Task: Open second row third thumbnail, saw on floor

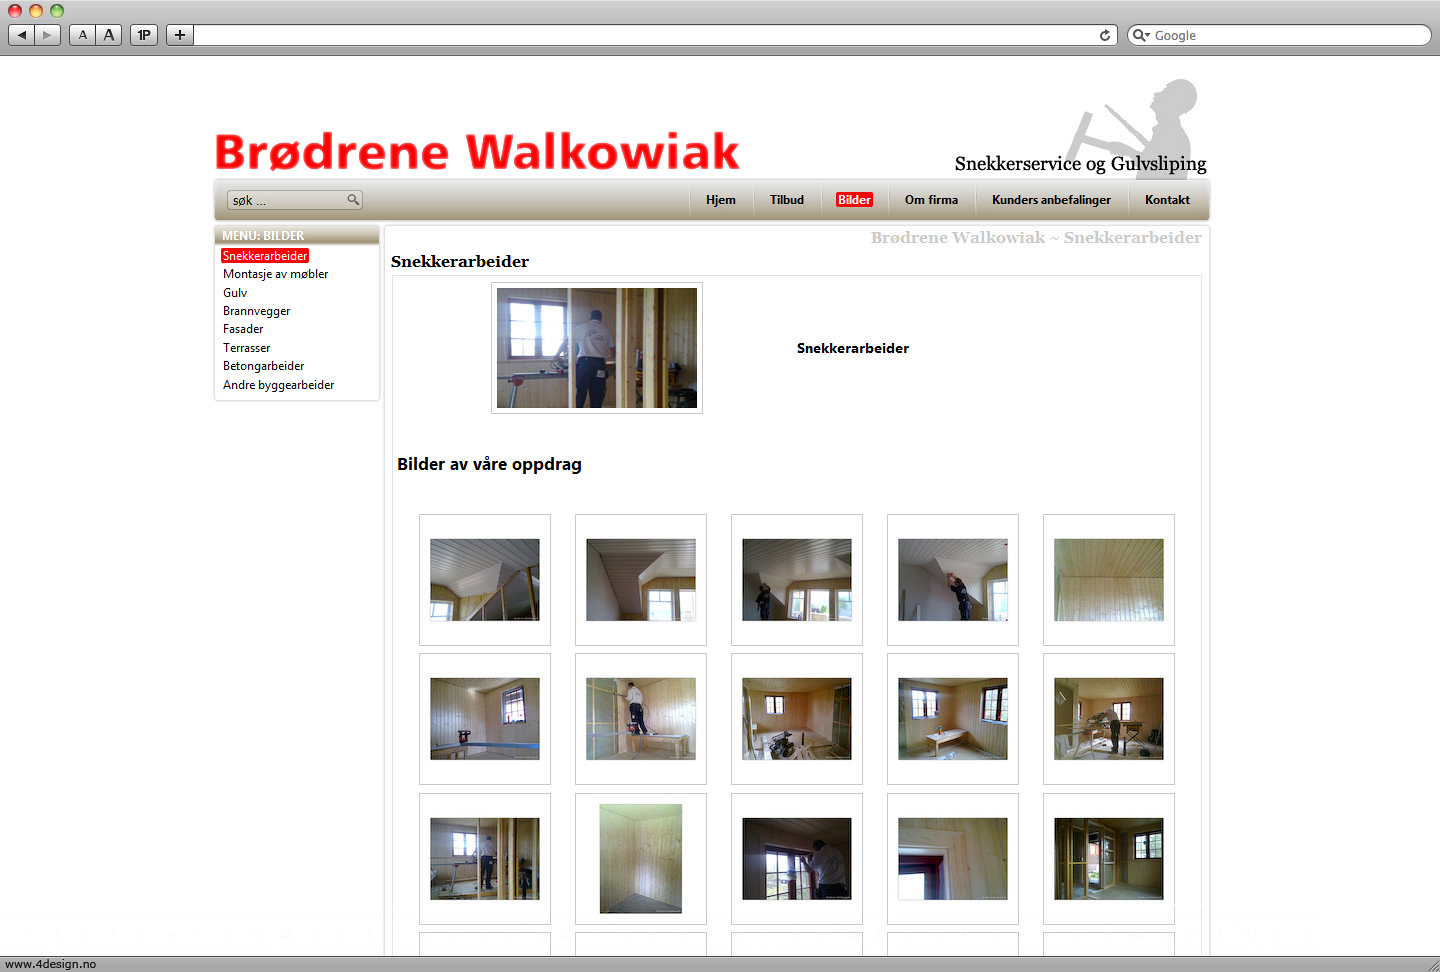Action: click(797, 719)
